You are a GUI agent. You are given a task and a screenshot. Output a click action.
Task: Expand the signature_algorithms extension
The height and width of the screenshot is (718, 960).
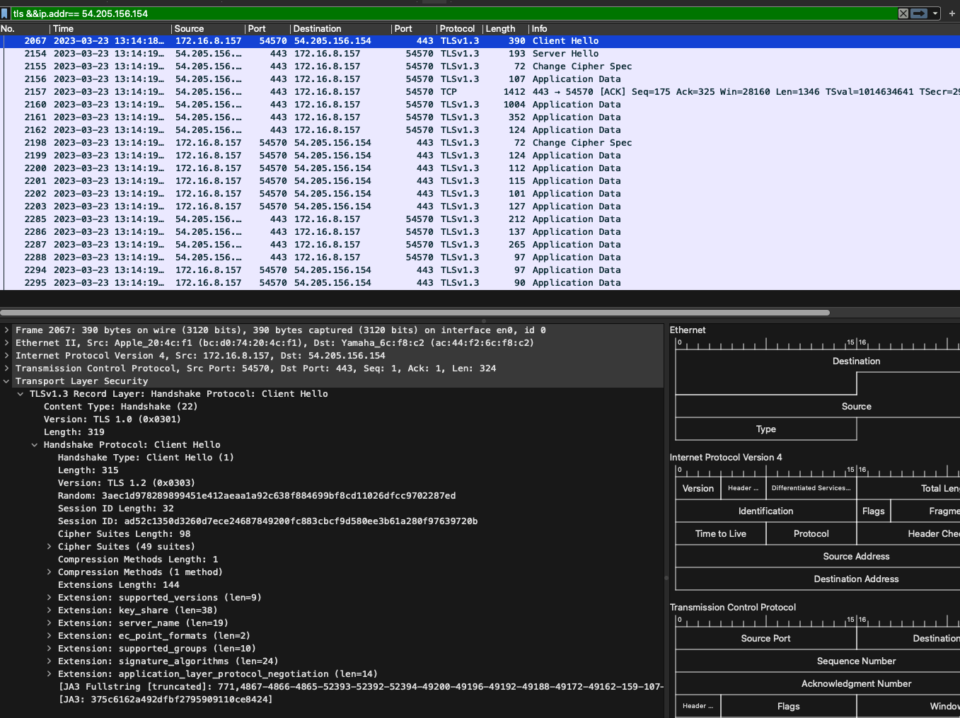47,660
